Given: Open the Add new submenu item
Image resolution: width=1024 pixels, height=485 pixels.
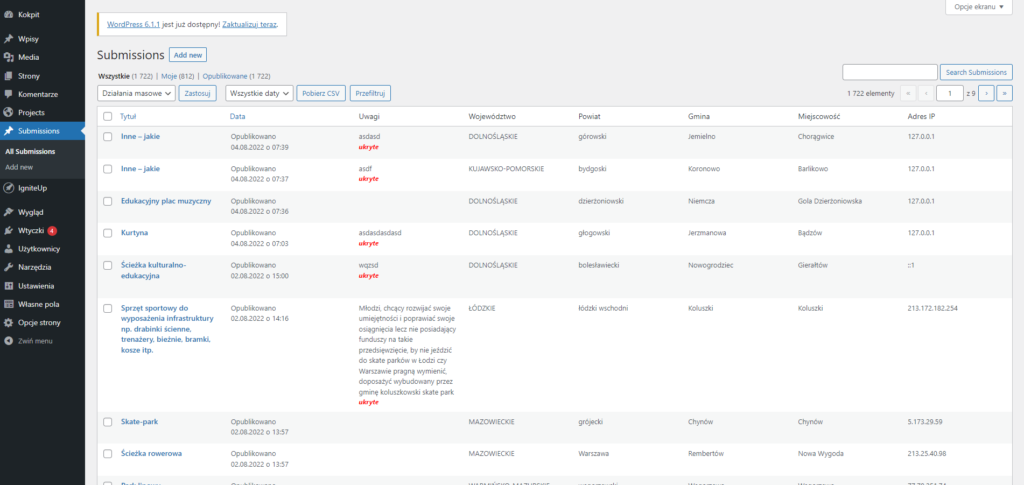Looking at the screenshot, I should point(19,167).
